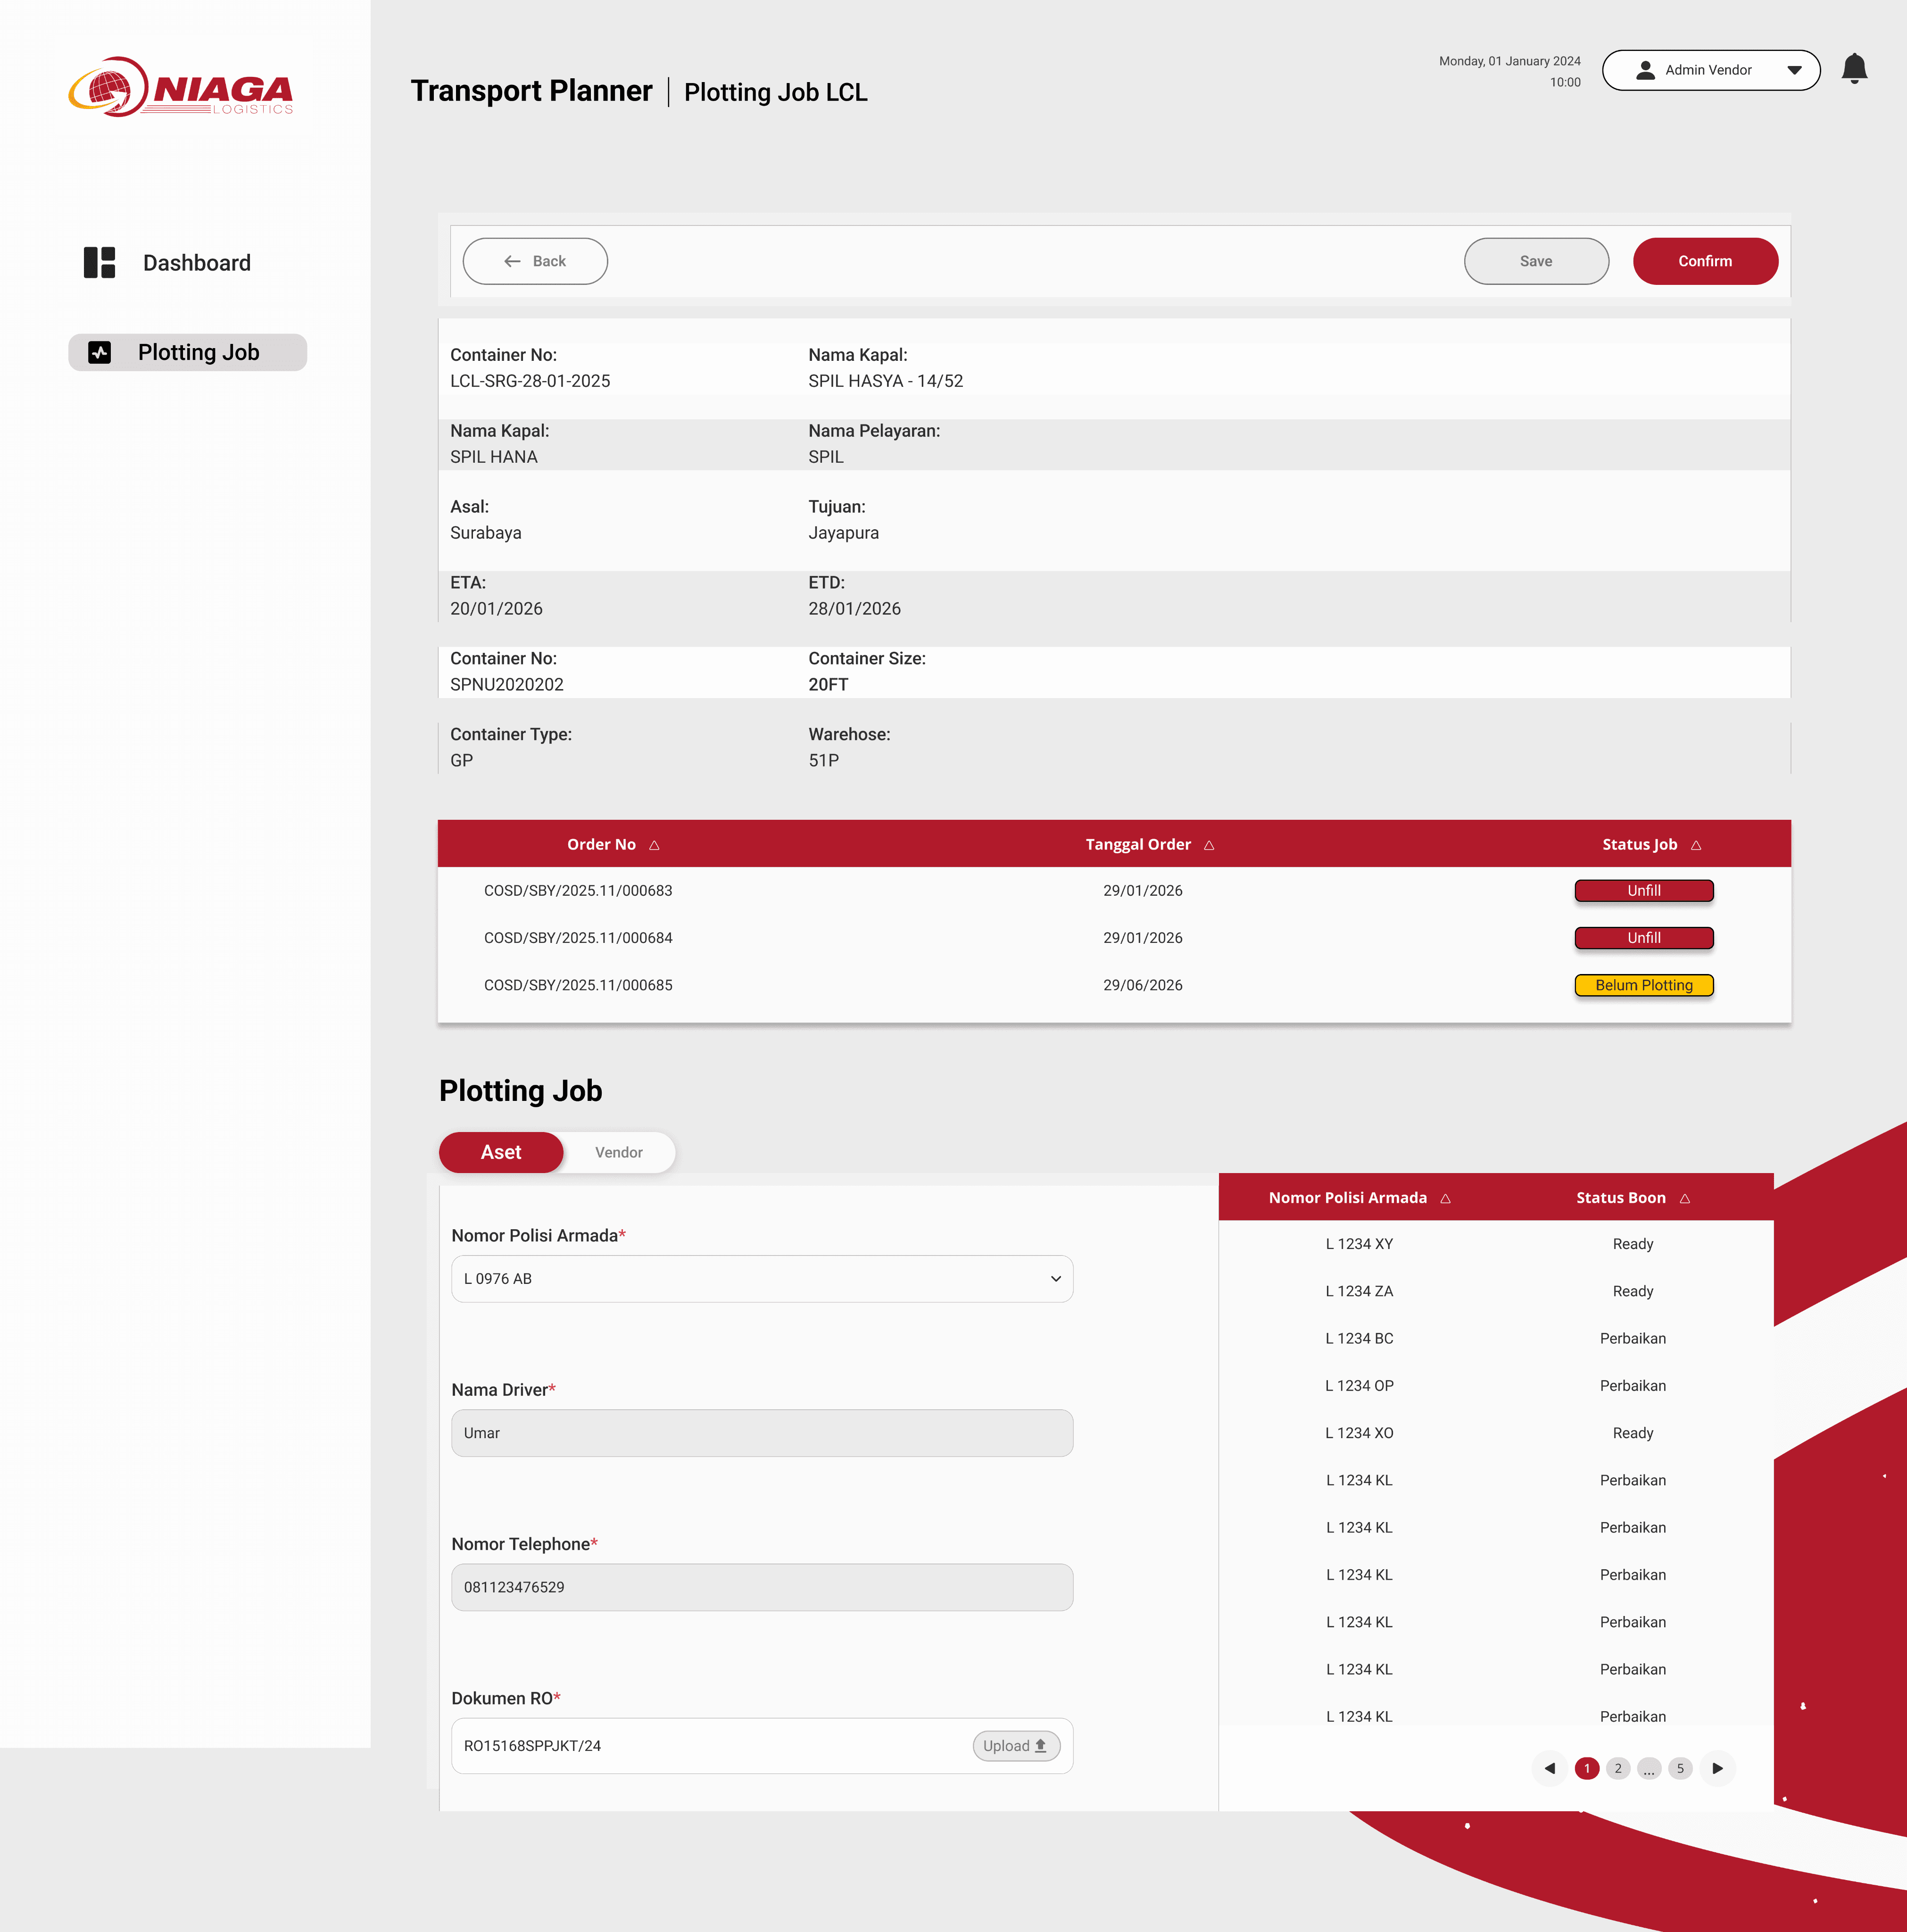Sort by Status Boon triangle icon
Image resolution: width=1907 pixels, height=1932 pixels.
(x=1685, y=1198)
